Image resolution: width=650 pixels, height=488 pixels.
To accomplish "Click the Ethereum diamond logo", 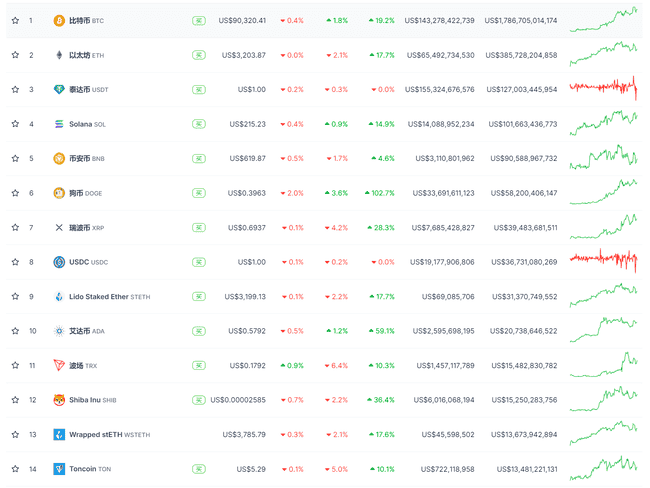I will (59, 55).
